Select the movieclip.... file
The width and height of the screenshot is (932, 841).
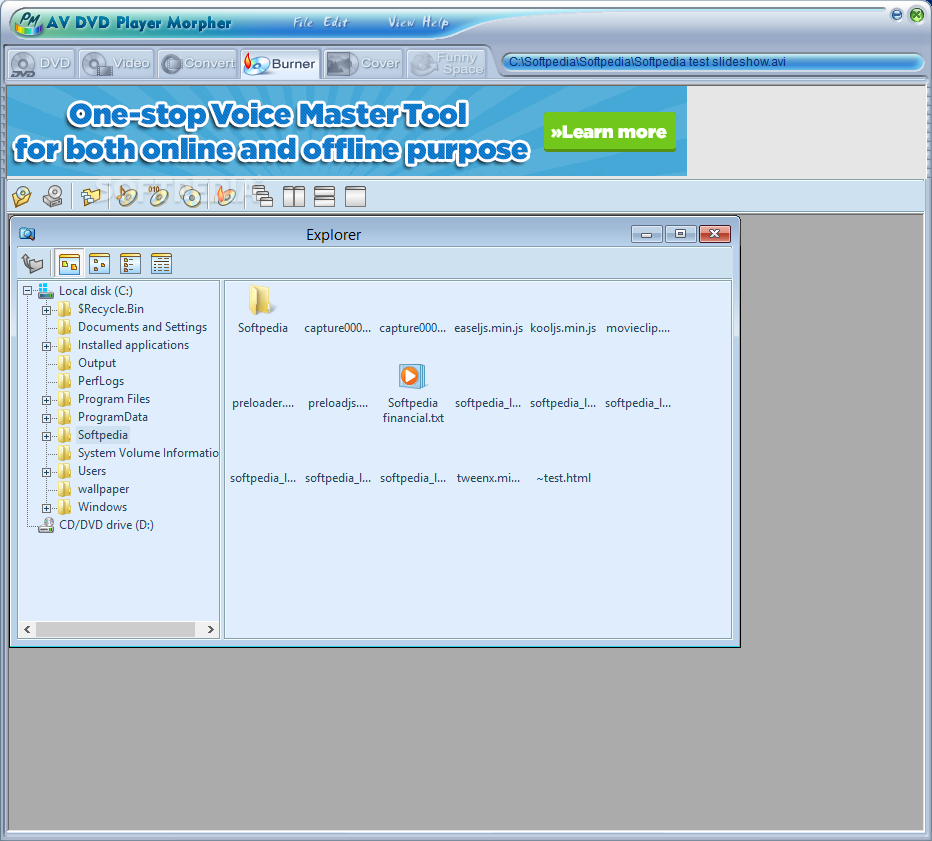[x=638, y=328]
